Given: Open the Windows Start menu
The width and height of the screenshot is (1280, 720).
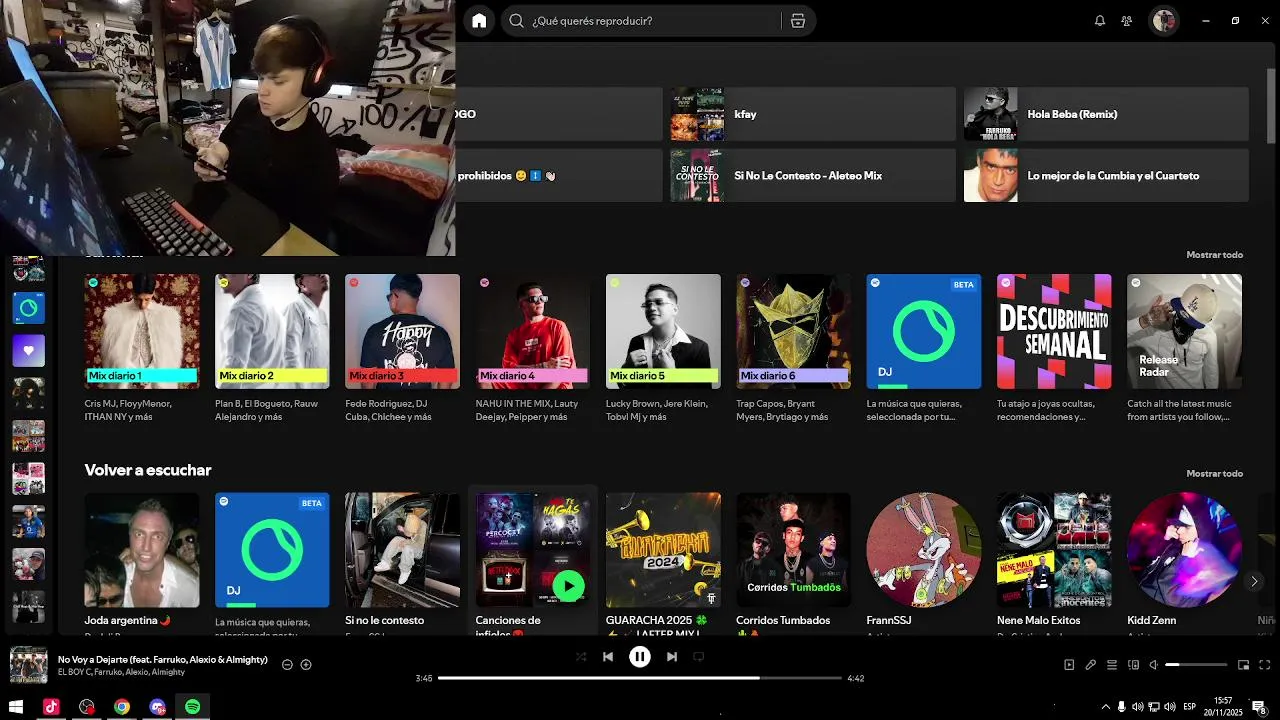Looking at the screenshot, I should click(x=16, y=707).
